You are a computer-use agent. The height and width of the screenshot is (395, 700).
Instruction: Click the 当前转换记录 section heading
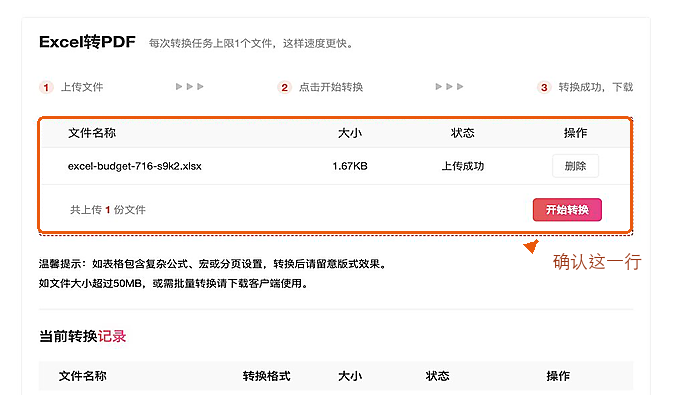83,336
